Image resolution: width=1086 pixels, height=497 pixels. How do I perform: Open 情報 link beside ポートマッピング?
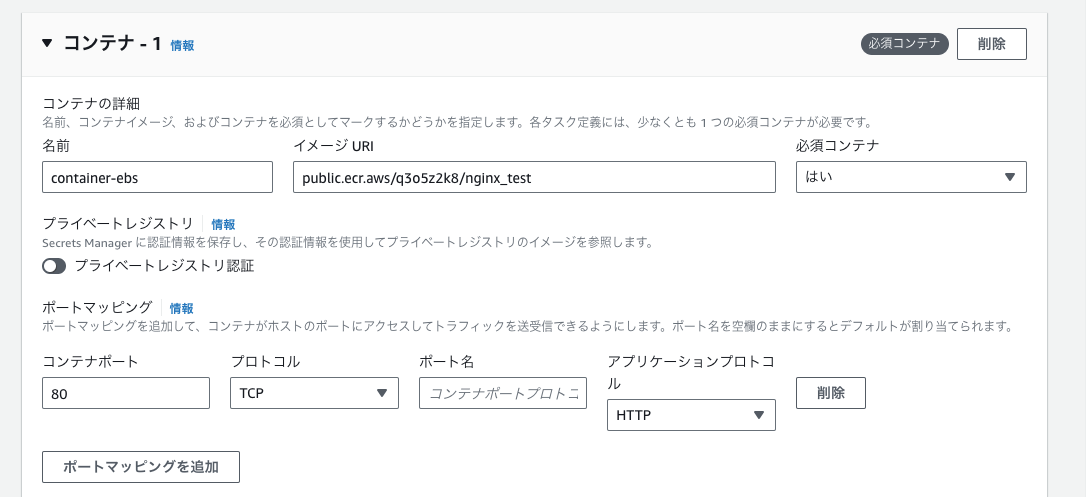pos(181,309)
